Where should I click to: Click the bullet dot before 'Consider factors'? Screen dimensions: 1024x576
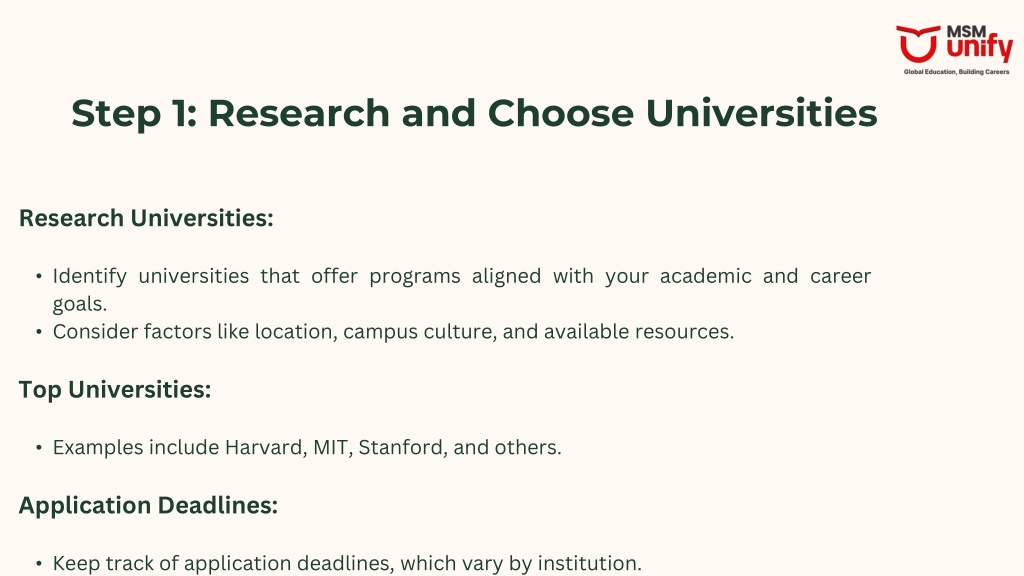coord(39,332)
